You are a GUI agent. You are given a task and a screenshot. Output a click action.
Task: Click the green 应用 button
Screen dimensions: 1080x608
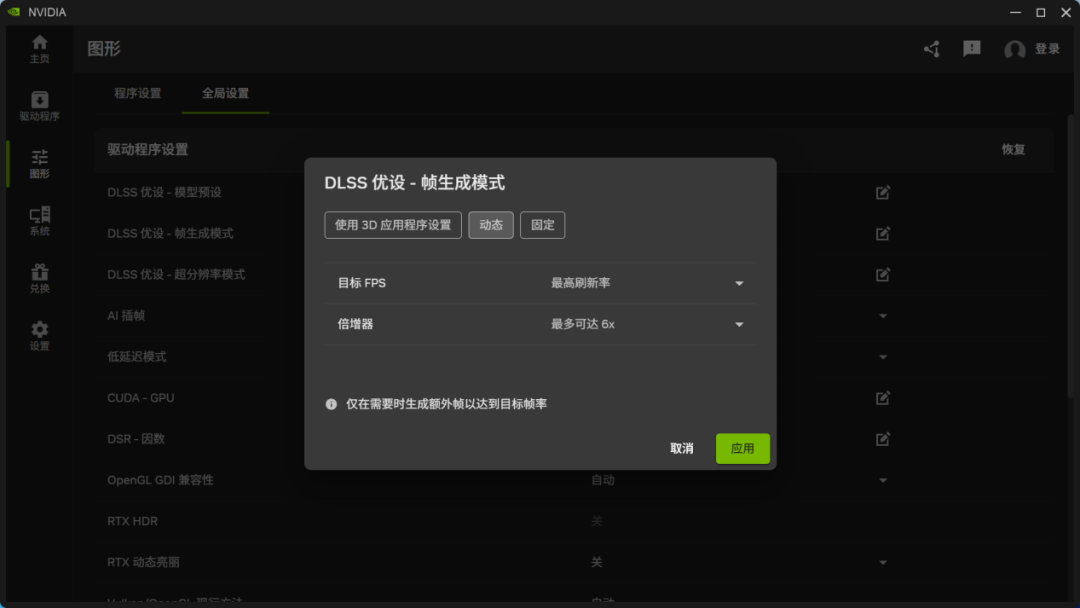coord(742,448)
